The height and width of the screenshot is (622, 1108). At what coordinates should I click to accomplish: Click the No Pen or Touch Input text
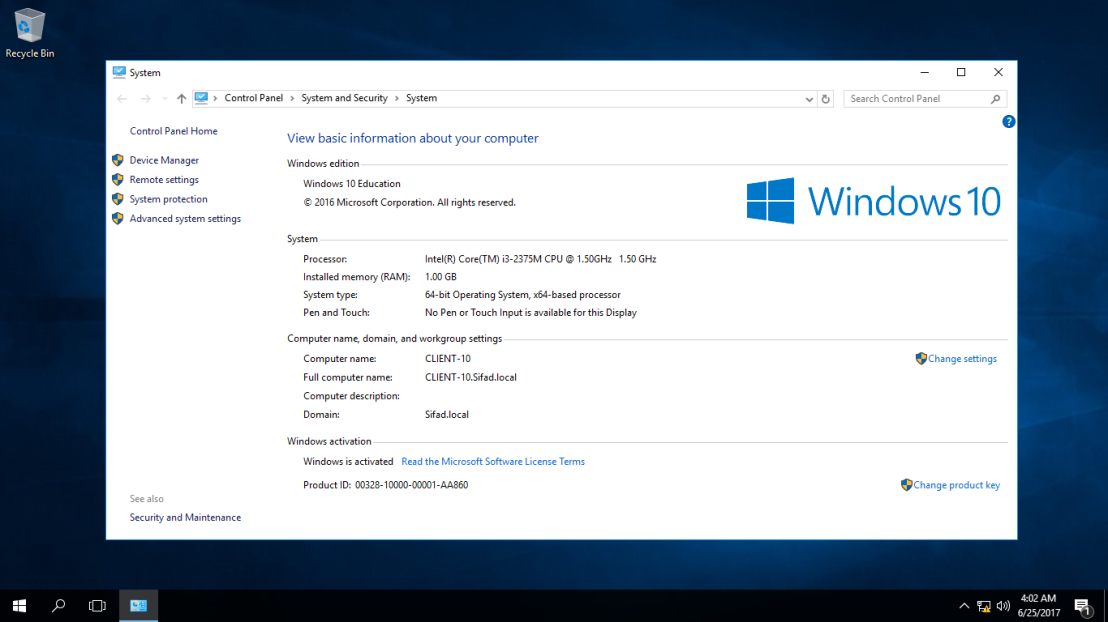(531, 312)
